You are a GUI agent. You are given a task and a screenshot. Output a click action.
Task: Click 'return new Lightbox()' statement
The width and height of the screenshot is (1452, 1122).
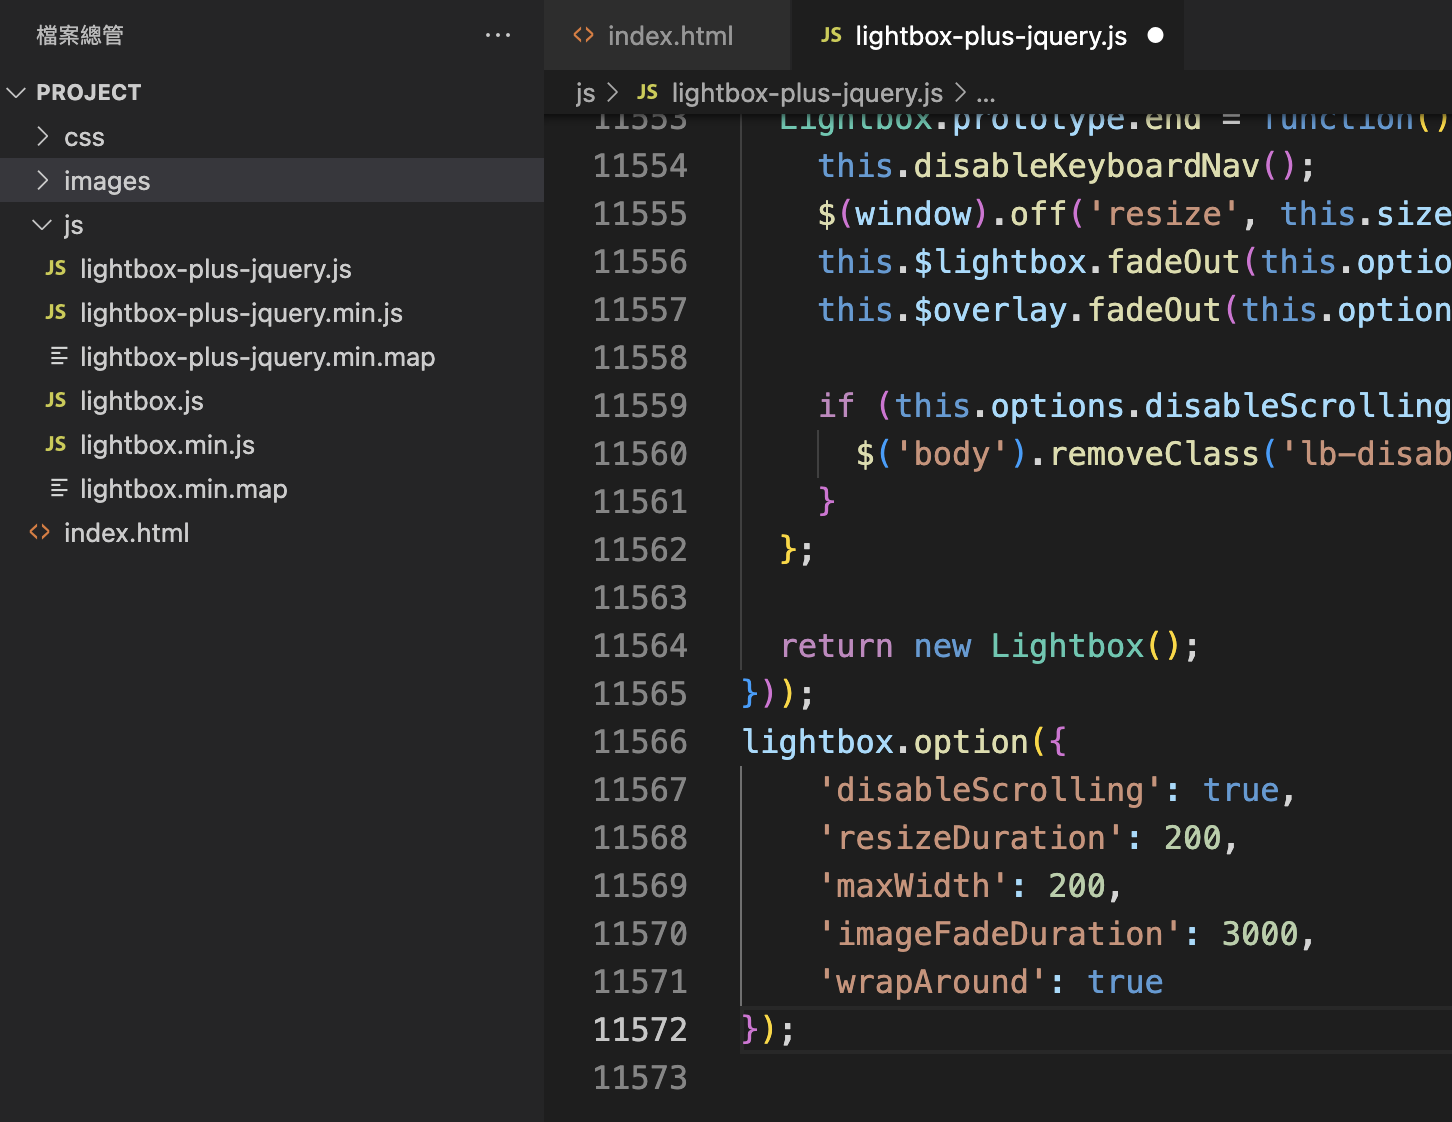(x=990, y=646)
